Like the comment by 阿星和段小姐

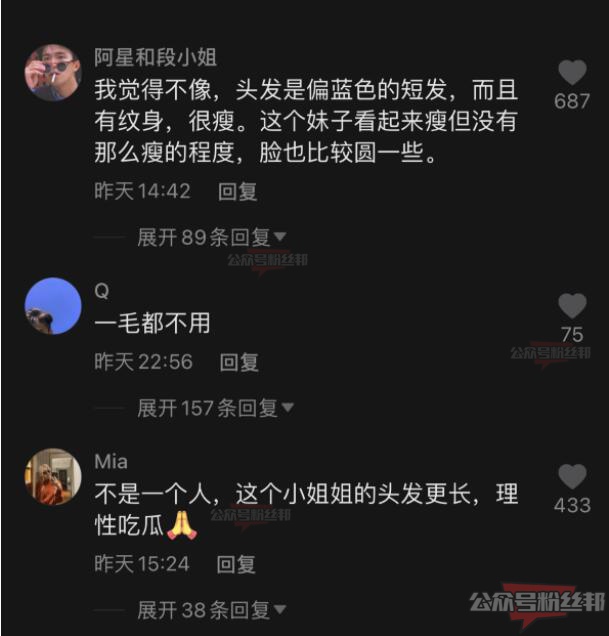[x=572, y=72]
